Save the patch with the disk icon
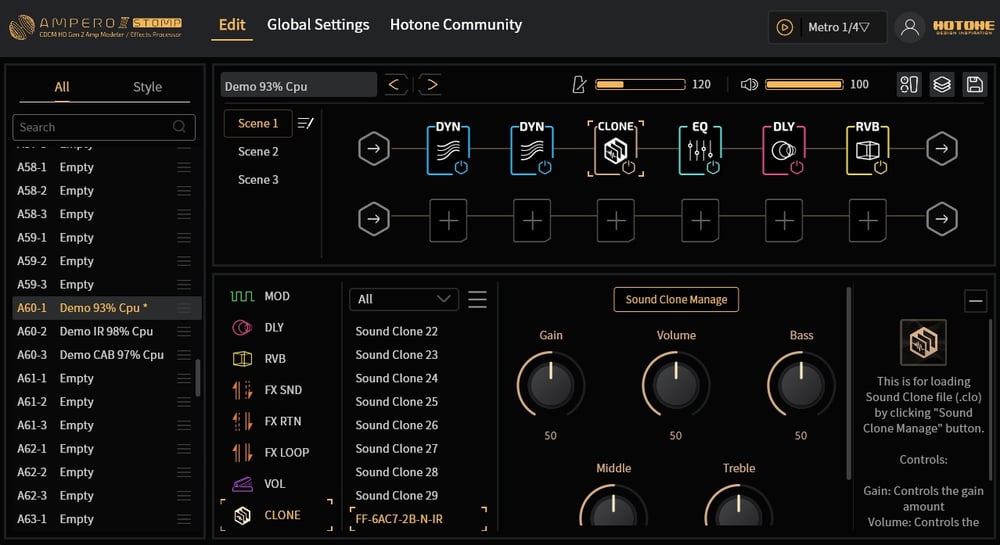This screenshot has width=1000, height=545. point(974,84)
